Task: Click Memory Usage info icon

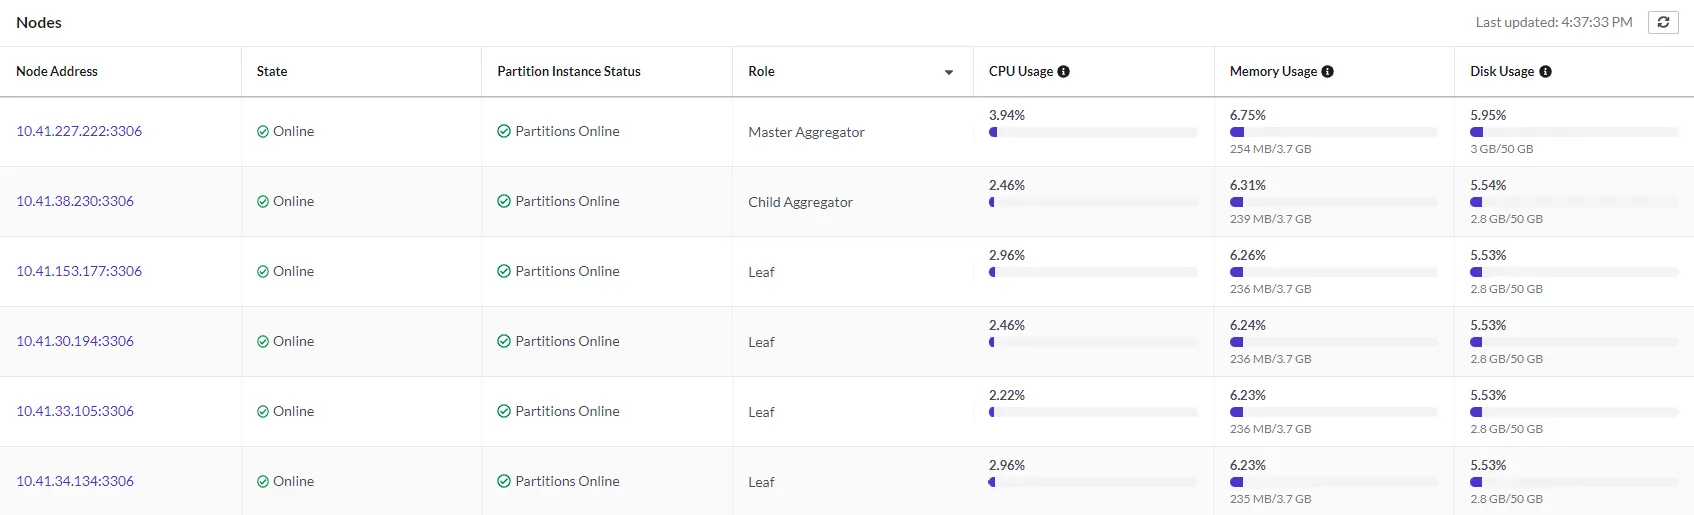Action: (x=1328, y=72)
